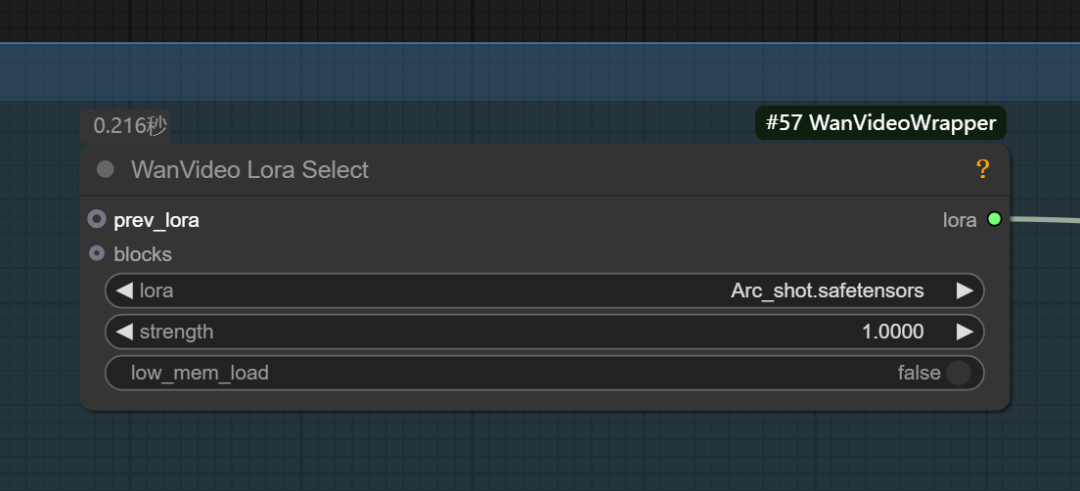Collapse the WanVideo Lora Select node via its gray dot
Image resolution: width=1080 pixels, height=491 pixels.
105,169
